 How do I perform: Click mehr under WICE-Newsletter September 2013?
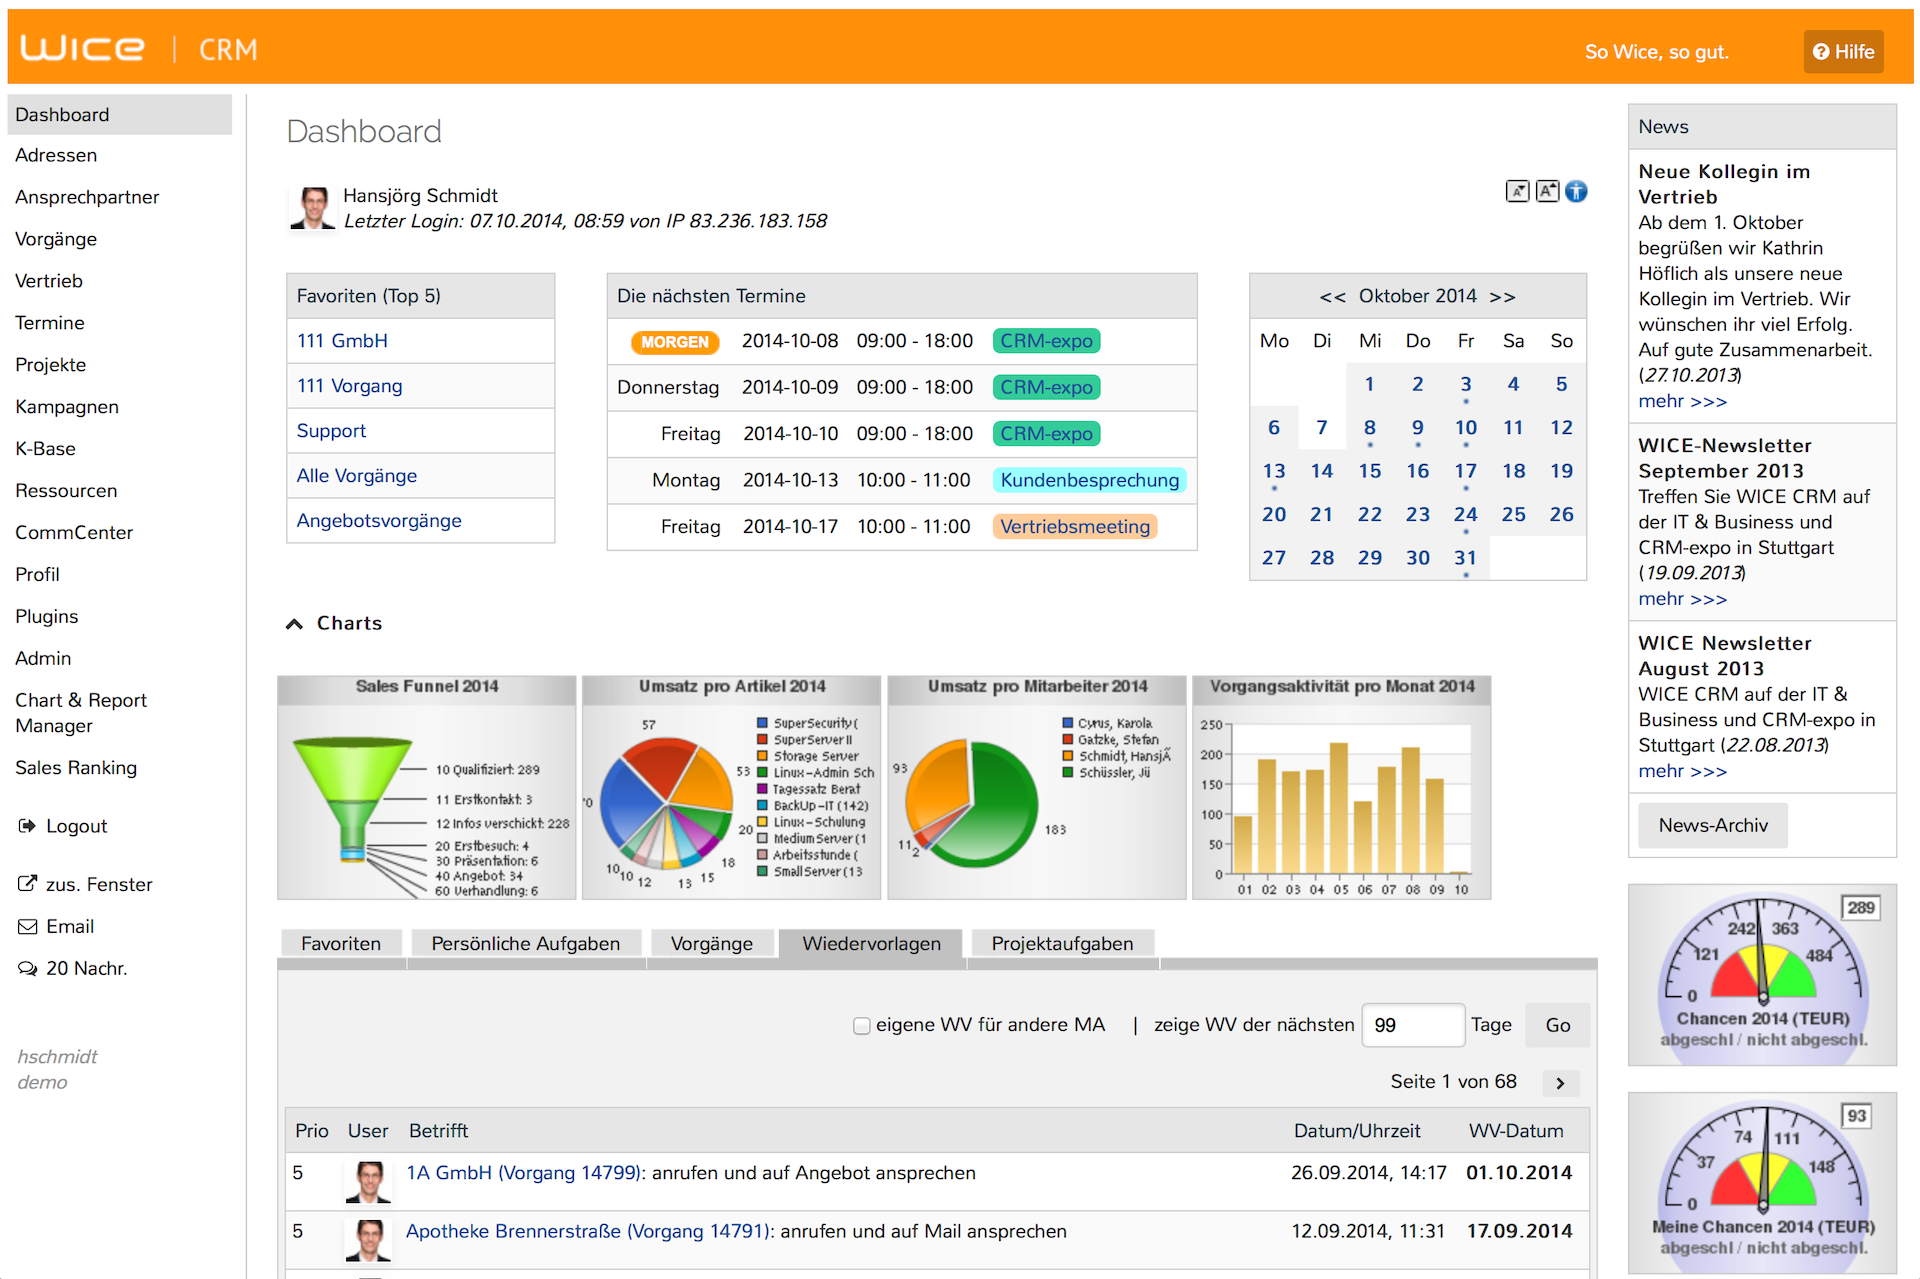(1682, 599)
